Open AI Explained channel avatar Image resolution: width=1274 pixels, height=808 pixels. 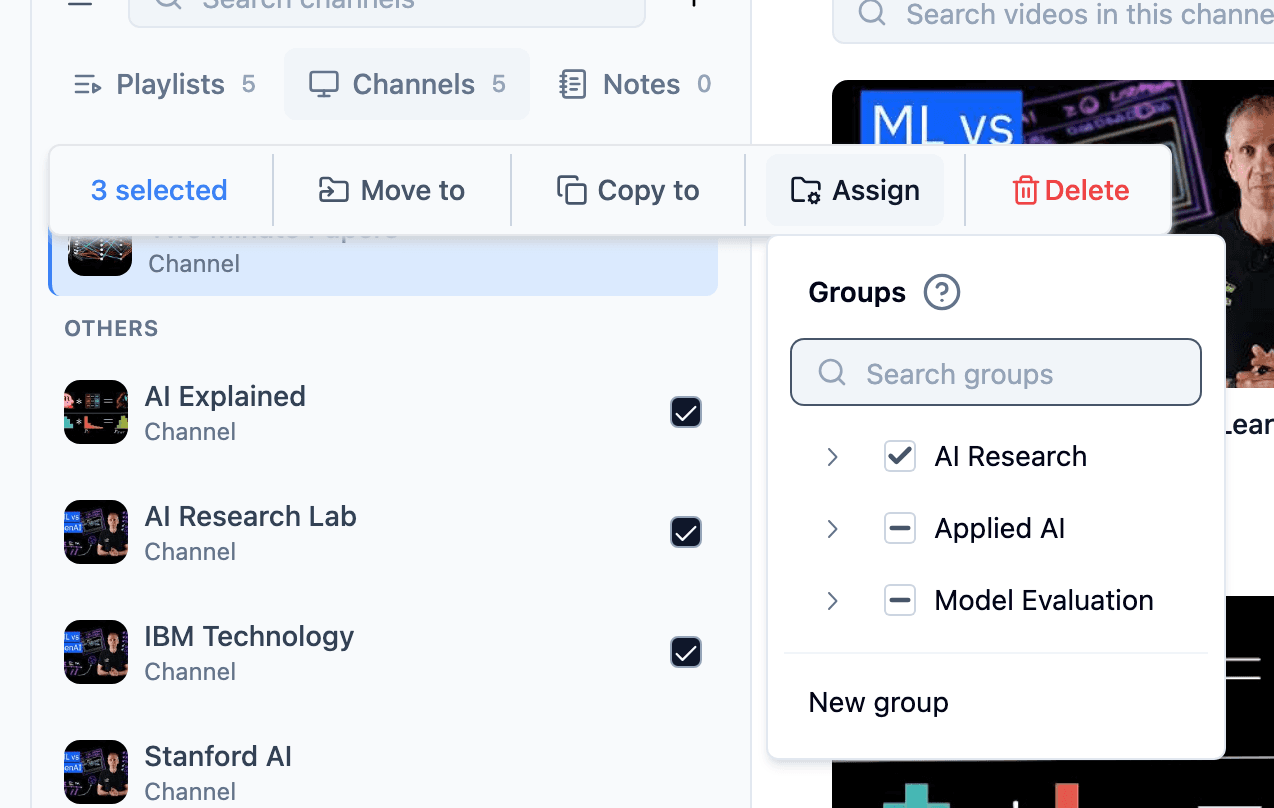(x=96, y=412)
